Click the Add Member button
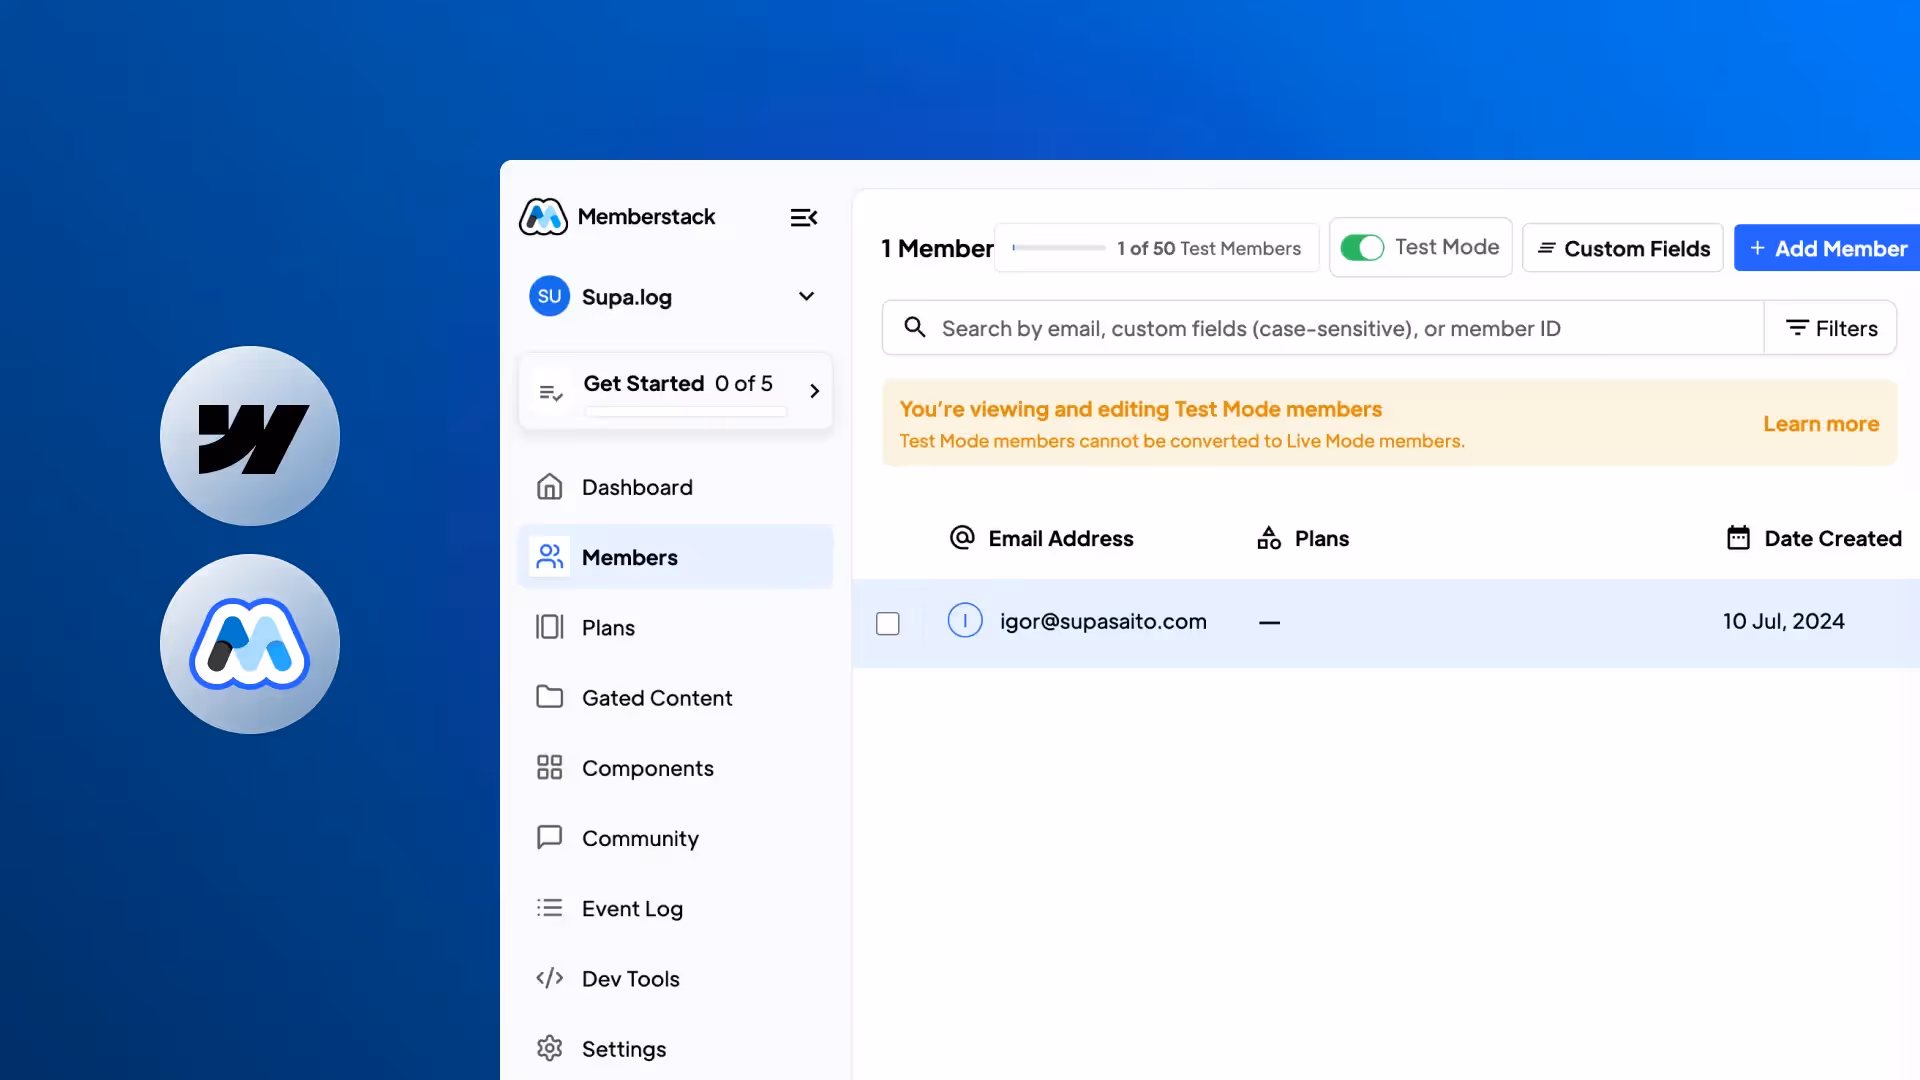1920x1080 pixels. coord(1827,248)
